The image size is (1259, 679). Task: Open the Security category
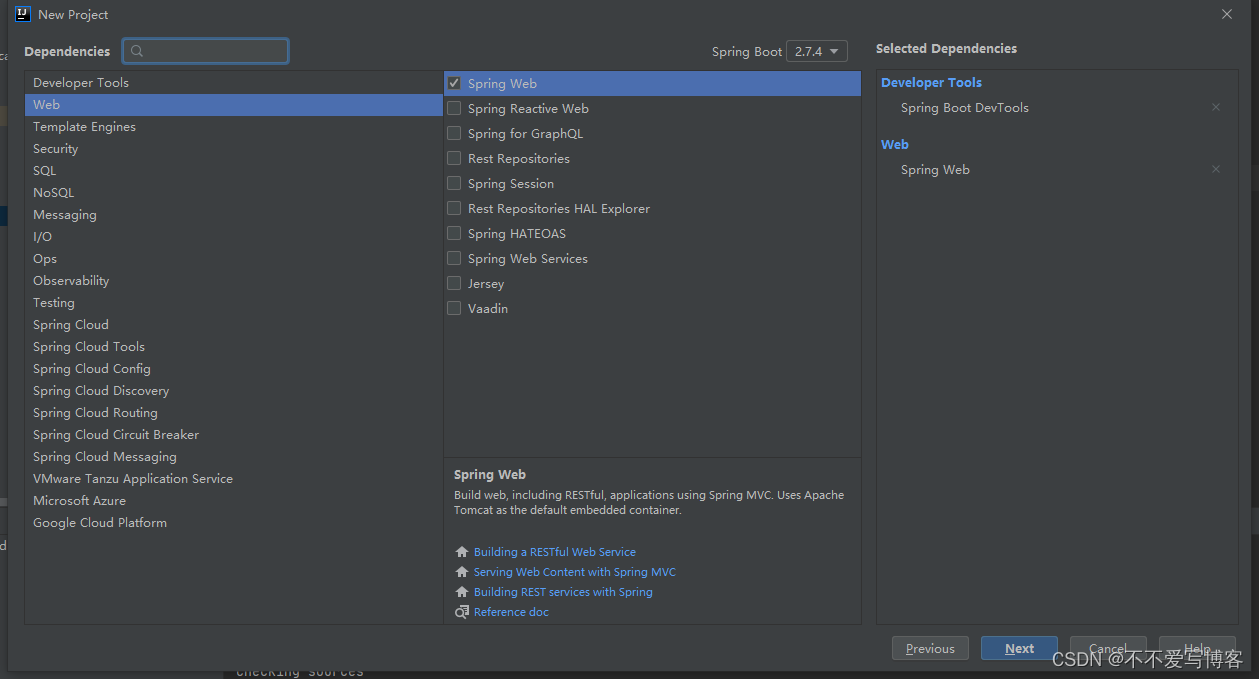(234, 149)
